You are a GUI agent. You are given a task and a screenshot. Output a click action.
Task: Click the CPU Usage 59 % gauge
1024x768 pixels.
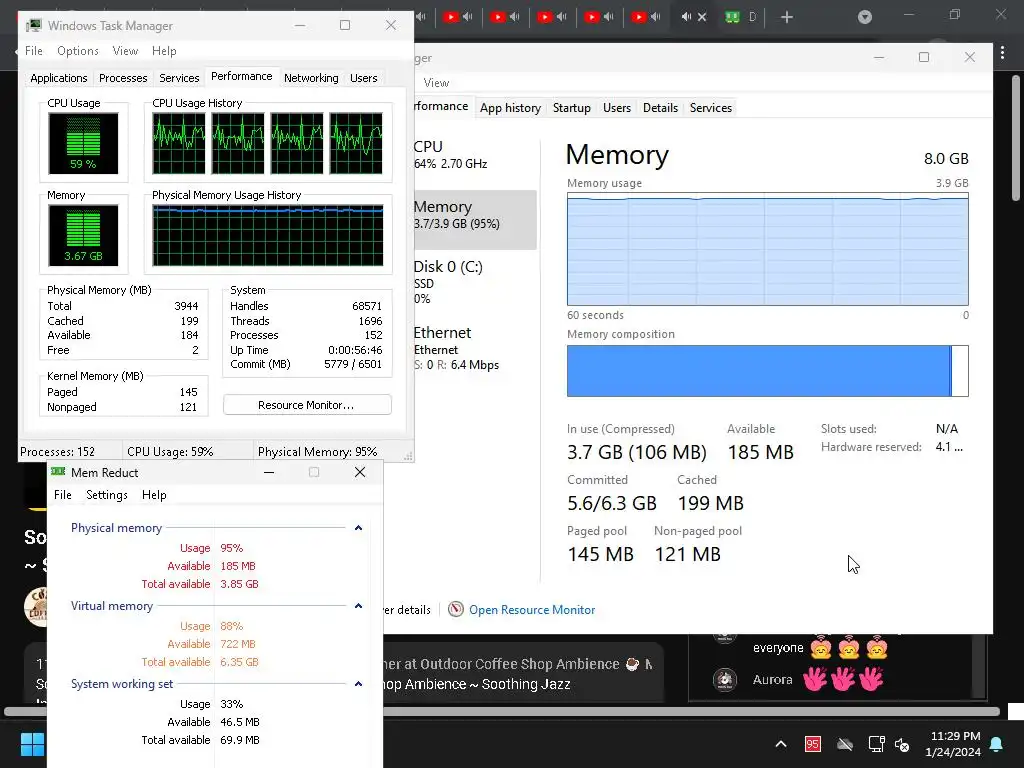83,143
